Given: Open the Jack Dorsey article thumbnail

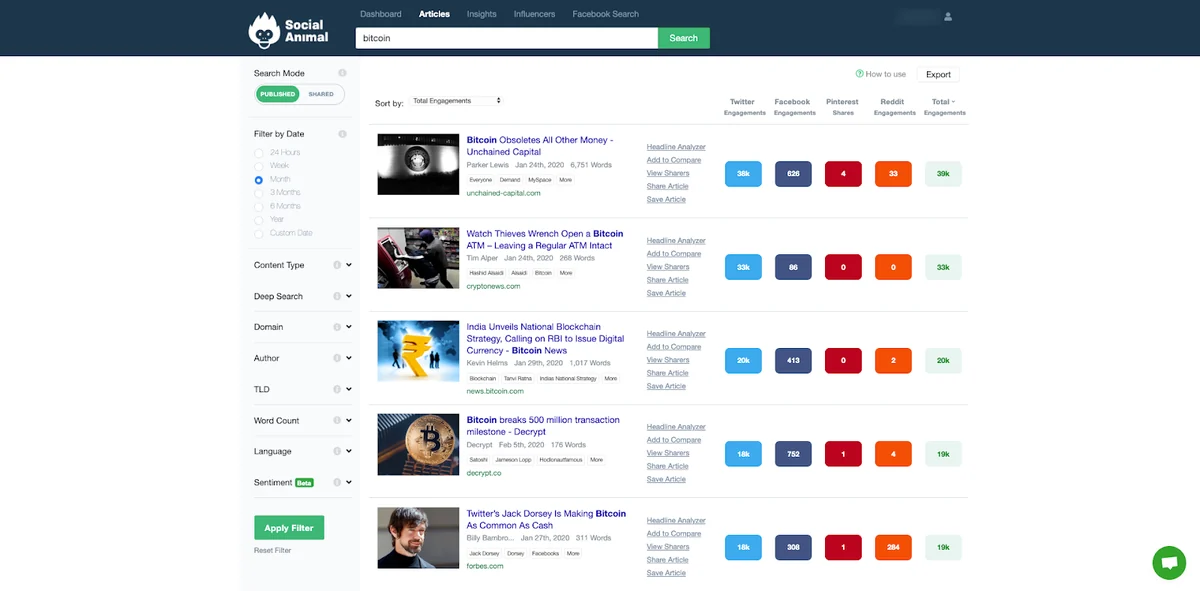Looking at the screenshot, I should pyautogui.click(x=418, y=538).
